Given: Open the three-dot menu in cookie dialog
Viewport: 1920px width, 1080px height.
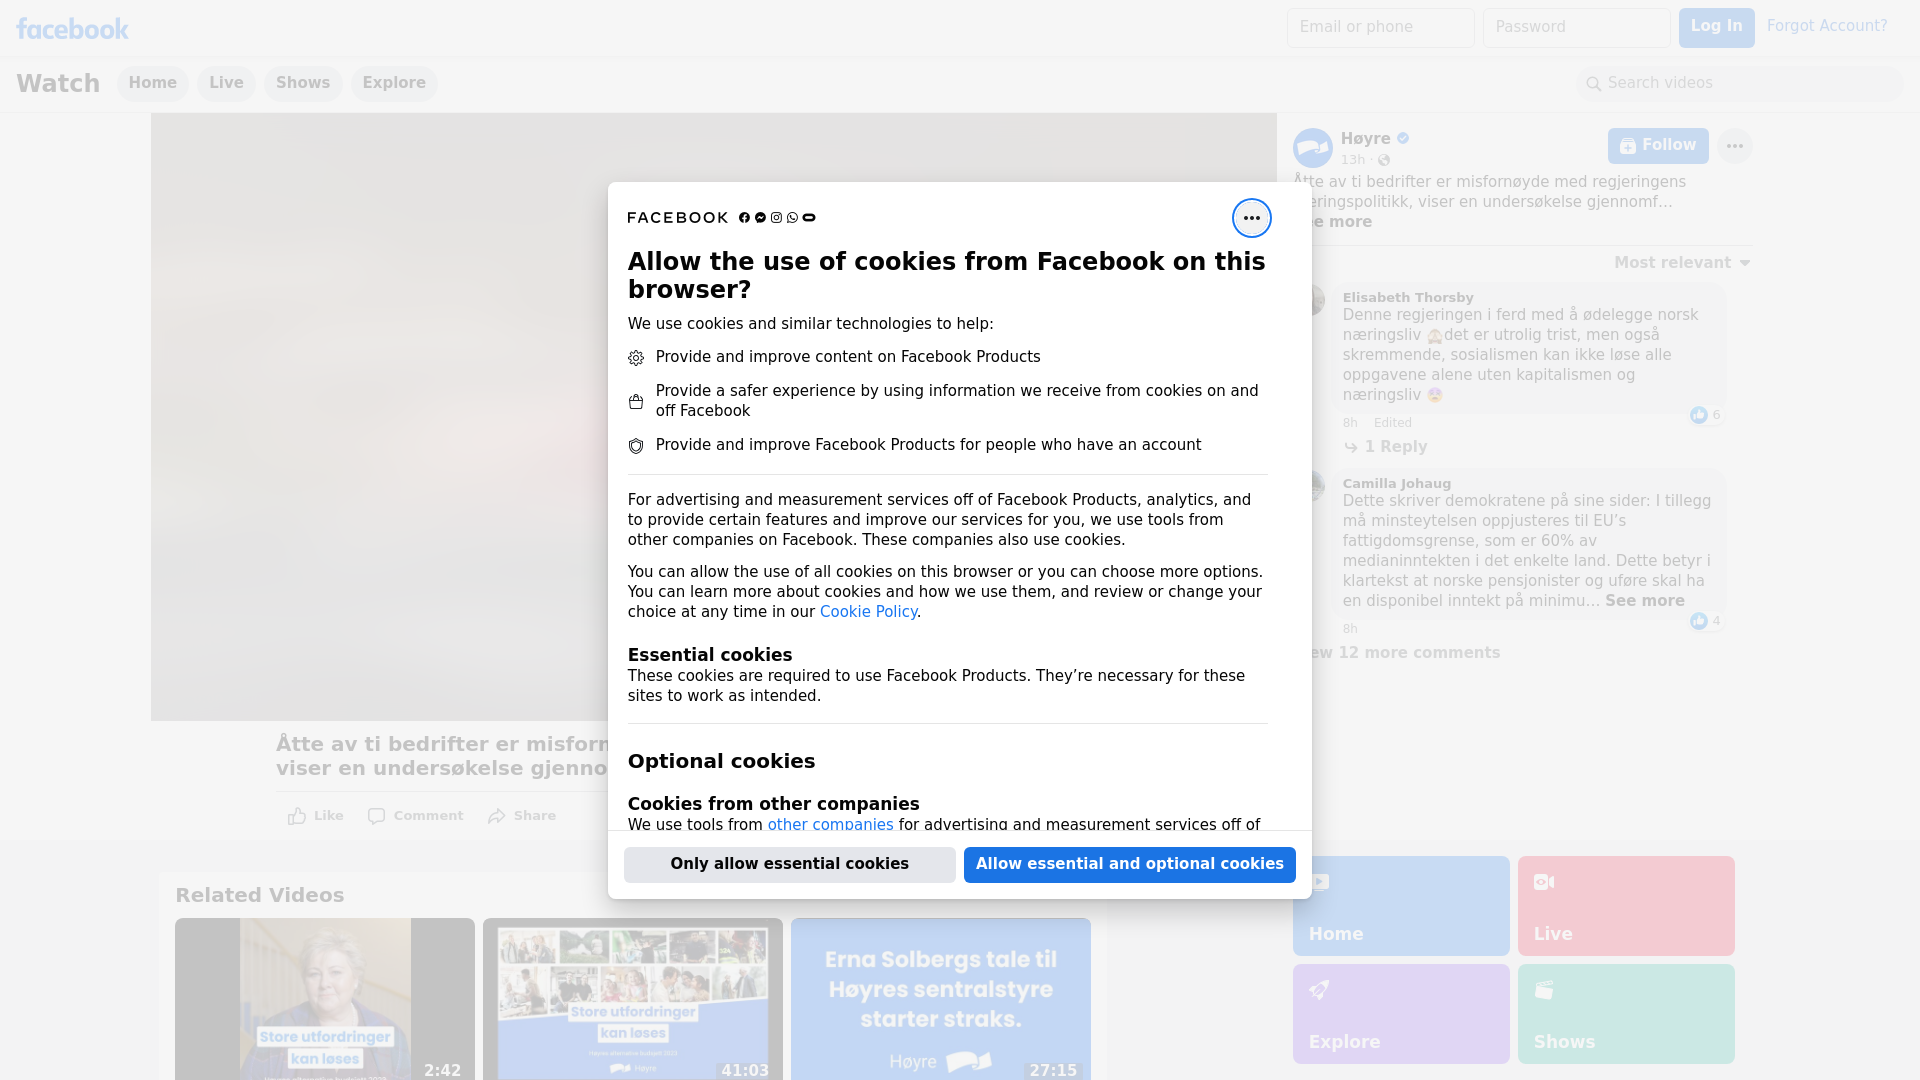Looking at the screenshot, I should coord(1251,218).
